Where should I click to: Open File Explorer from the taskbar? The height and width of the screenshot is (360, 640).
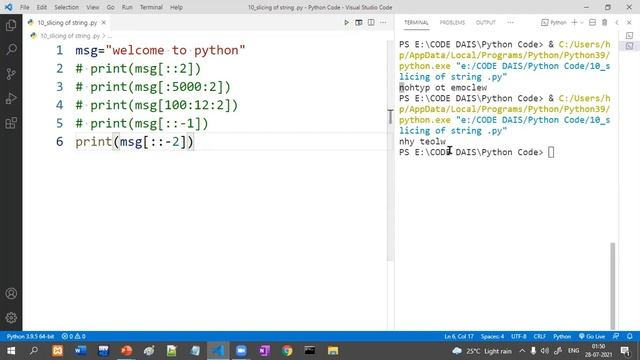point(333,351)
